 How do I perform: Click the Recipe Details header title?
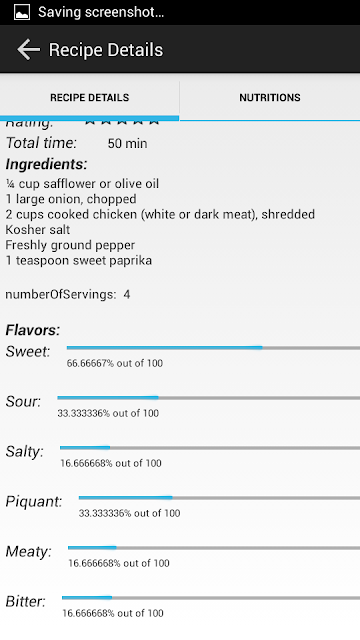click(106, 50)
